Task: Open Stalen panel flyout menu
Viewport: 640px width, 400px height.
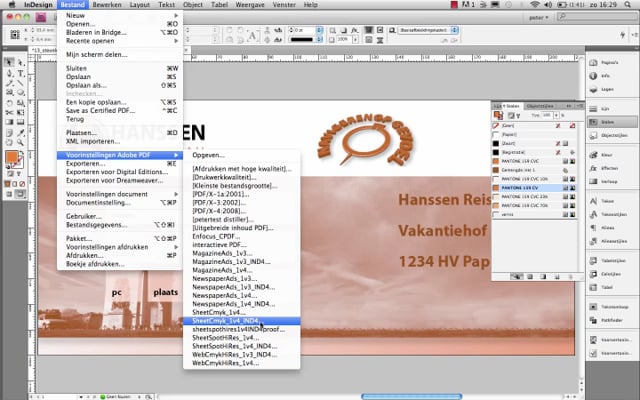Action: pyautogui.click(x=580, y=106)
